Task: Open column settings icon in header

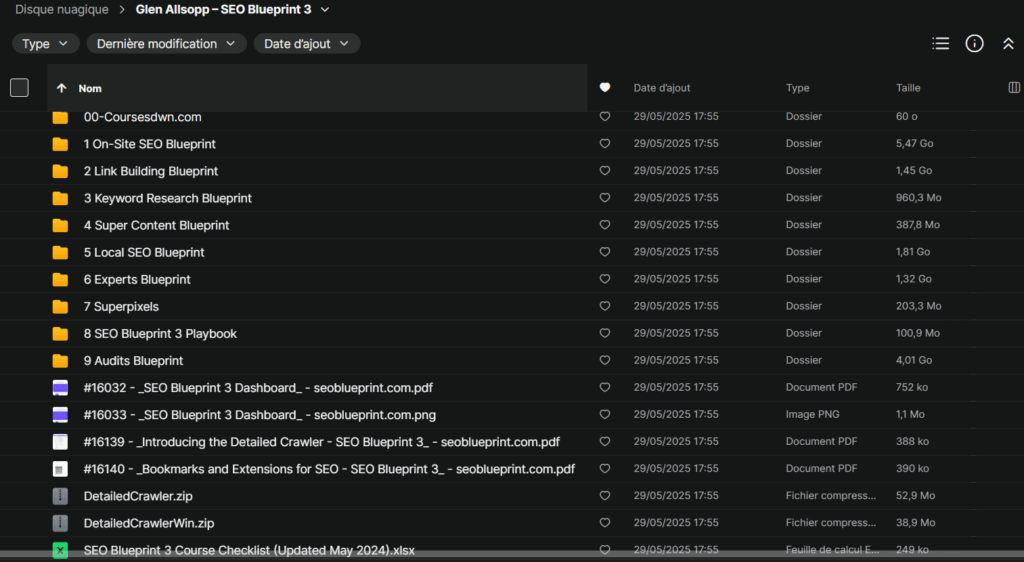Action: tap(1014, 87)
